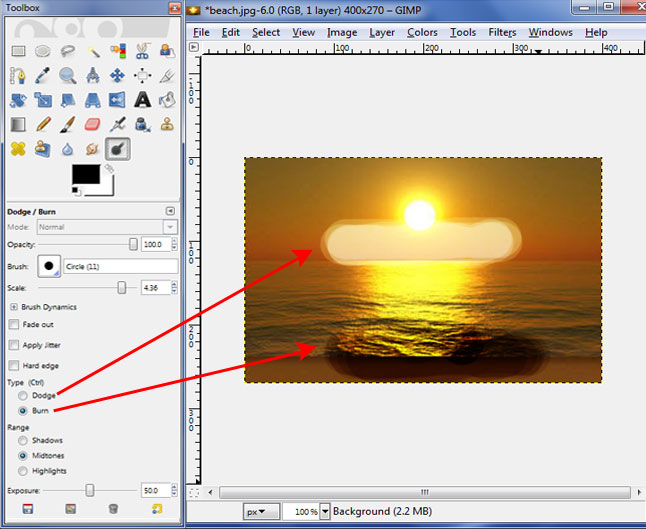The height and width of the screenshot is (529, 646).
Task: Swap foreground and background colors
Action: click(109, 169)
